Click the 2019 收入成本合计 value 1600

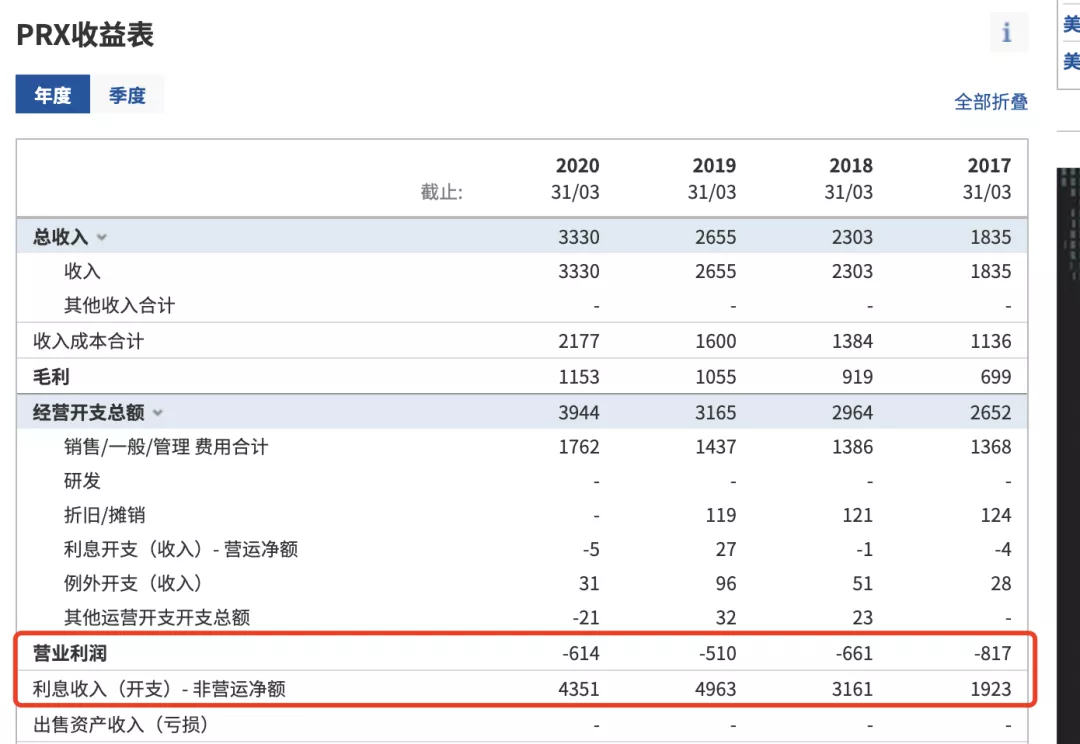click(x=715, y=341)
